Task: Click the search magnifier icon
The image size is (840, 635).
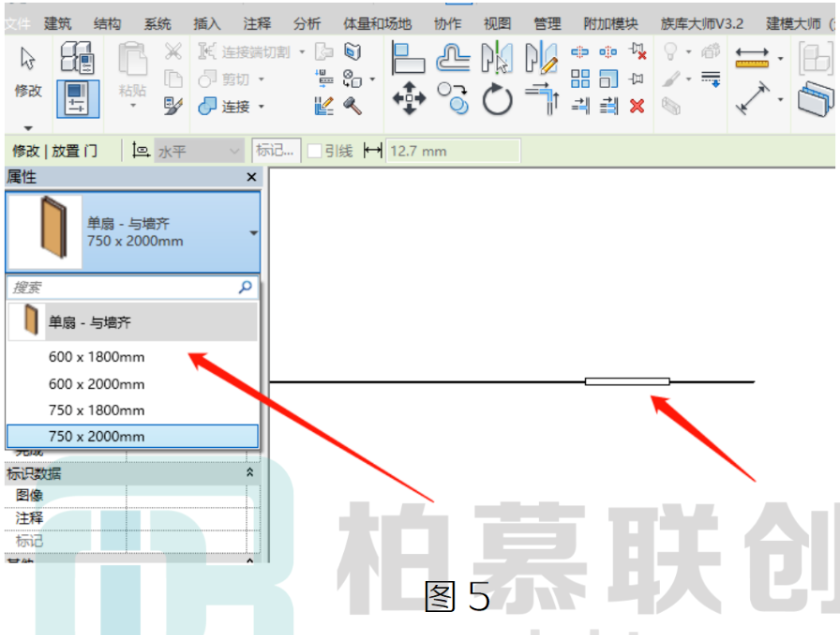Action: pyautogui.click(x=245, y=287)
